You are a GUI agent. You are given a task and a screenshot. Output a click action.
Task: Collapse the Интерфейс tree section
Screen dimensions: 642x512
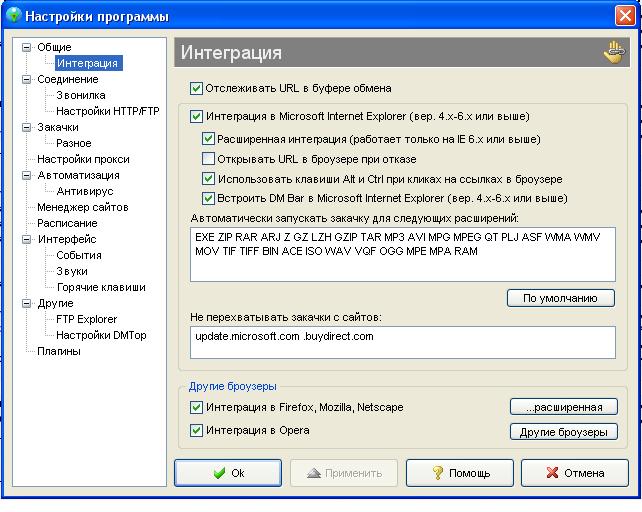[27, 239]
